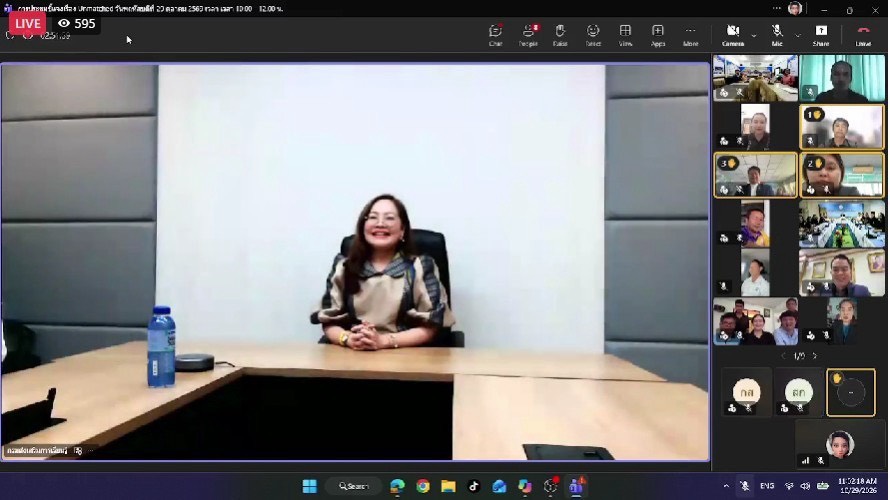Open the Mail app from the taskbar
Image resolution: width=890 pixels, height=500 pixels.
[x=499, y=486]
